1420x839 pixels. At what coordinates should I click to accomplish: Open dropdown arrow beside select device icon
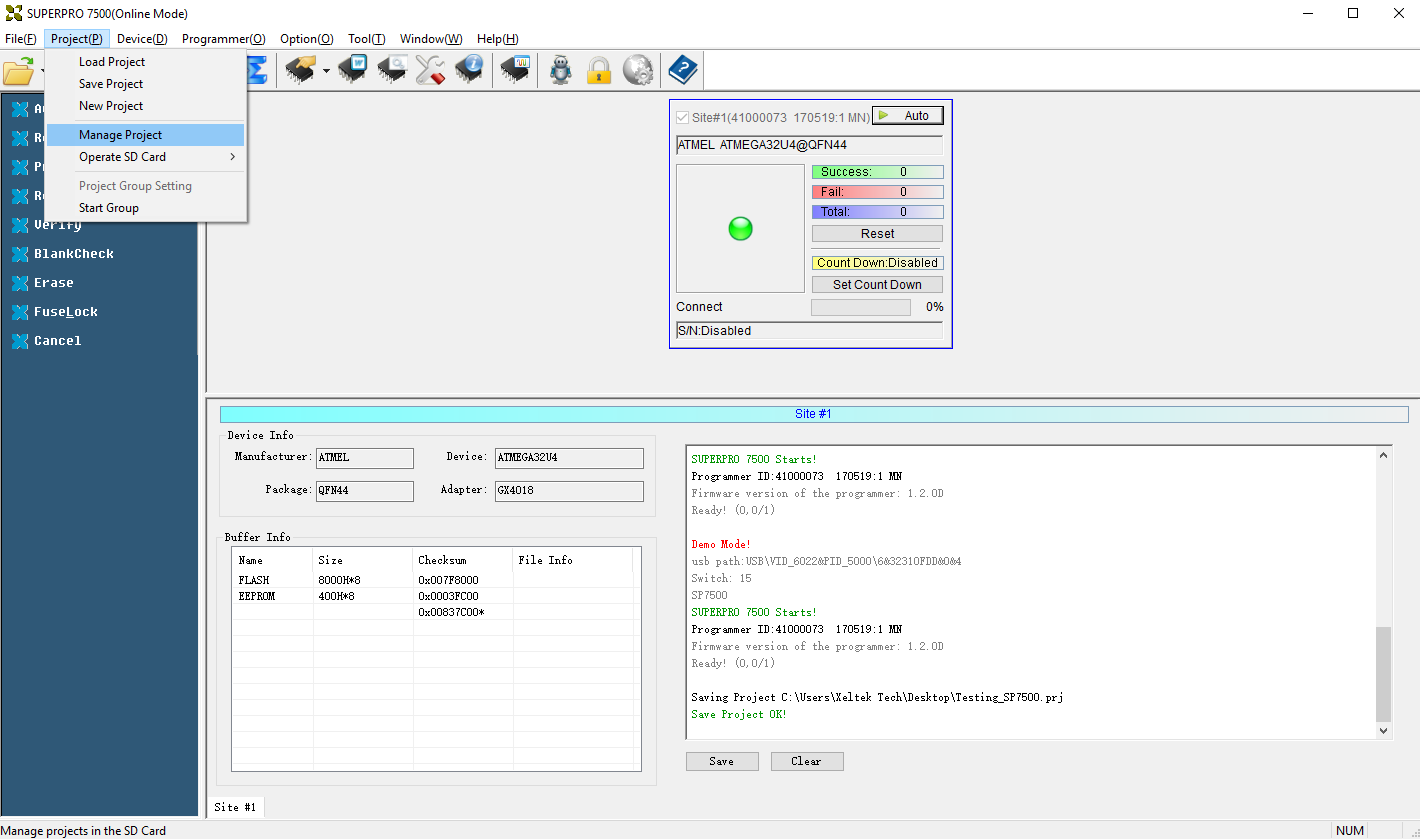pyautogui.click(x=326, y=71)
